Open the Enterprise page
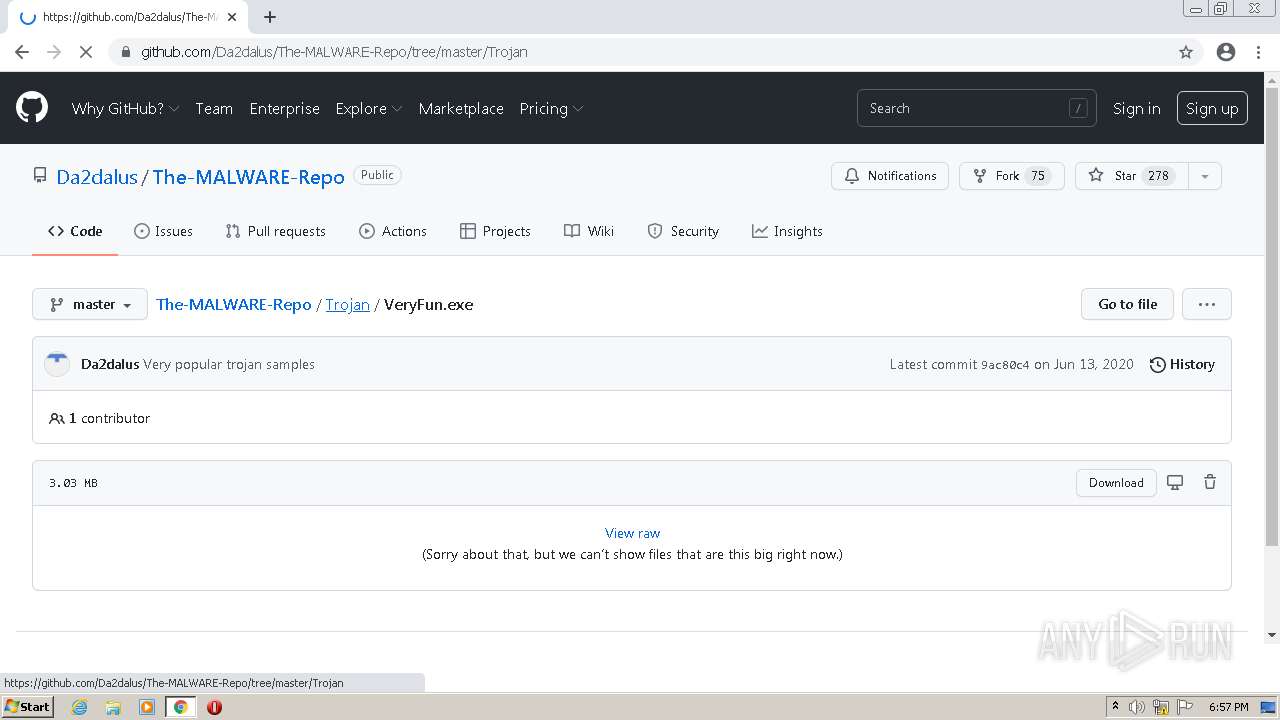Image resolution: width=1280 pixels, height=720 pixels. click(x=284, y=108)
